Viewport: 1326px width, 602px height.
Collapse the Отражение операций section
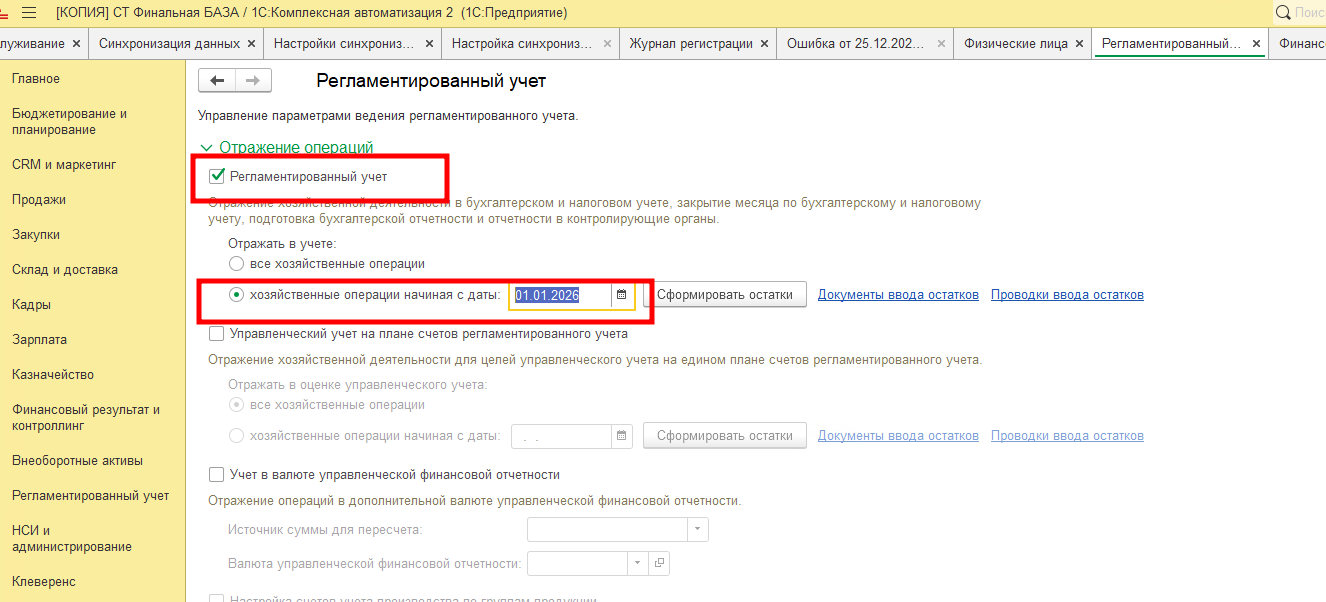click(207, 148)
